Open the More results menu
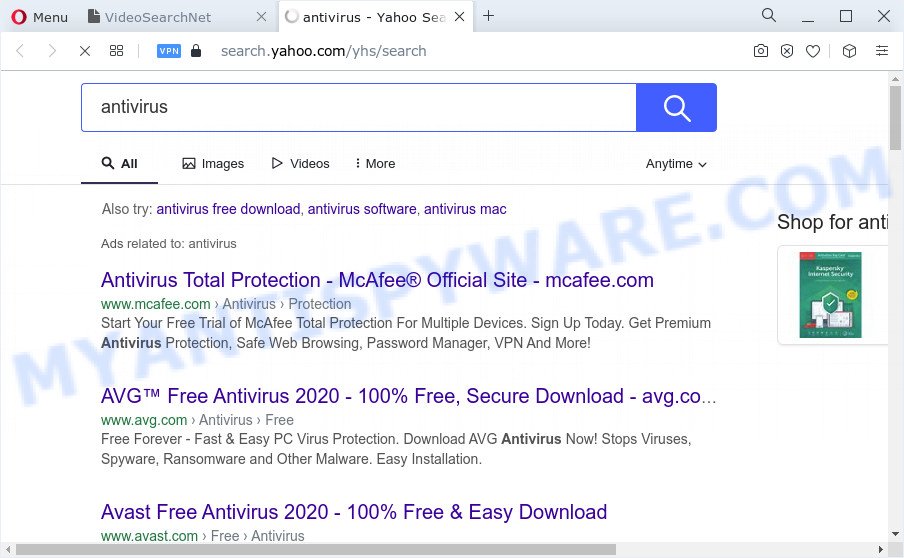 tap(375, 164)
